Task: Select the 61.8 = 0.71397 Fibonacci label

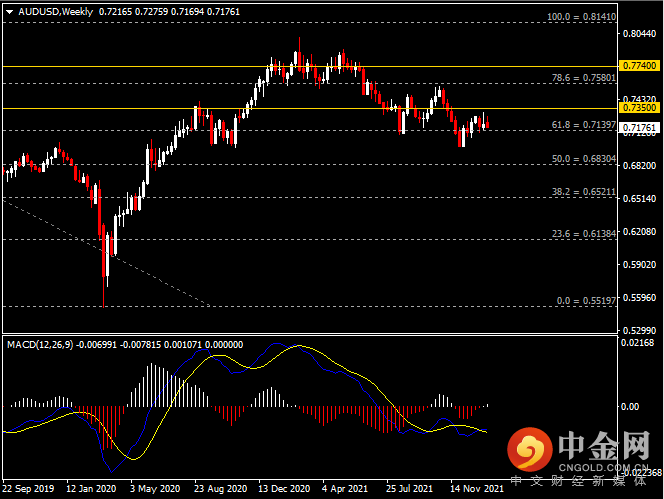Action: click(x=584, y=125)
